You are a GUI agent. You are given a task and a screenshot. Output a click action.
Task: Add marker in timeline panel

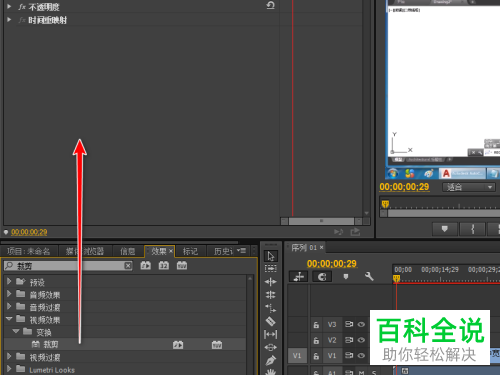point(346,276)
